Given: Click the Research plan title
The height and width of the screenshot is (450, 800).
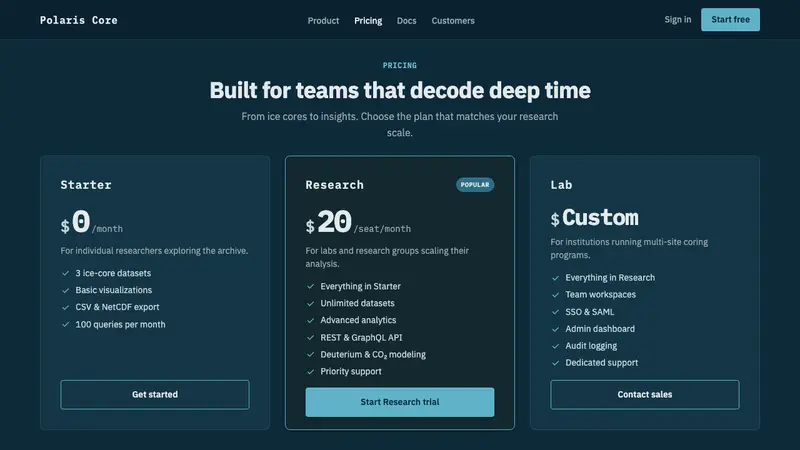Looking at the screenshot, I should point(335,185).
